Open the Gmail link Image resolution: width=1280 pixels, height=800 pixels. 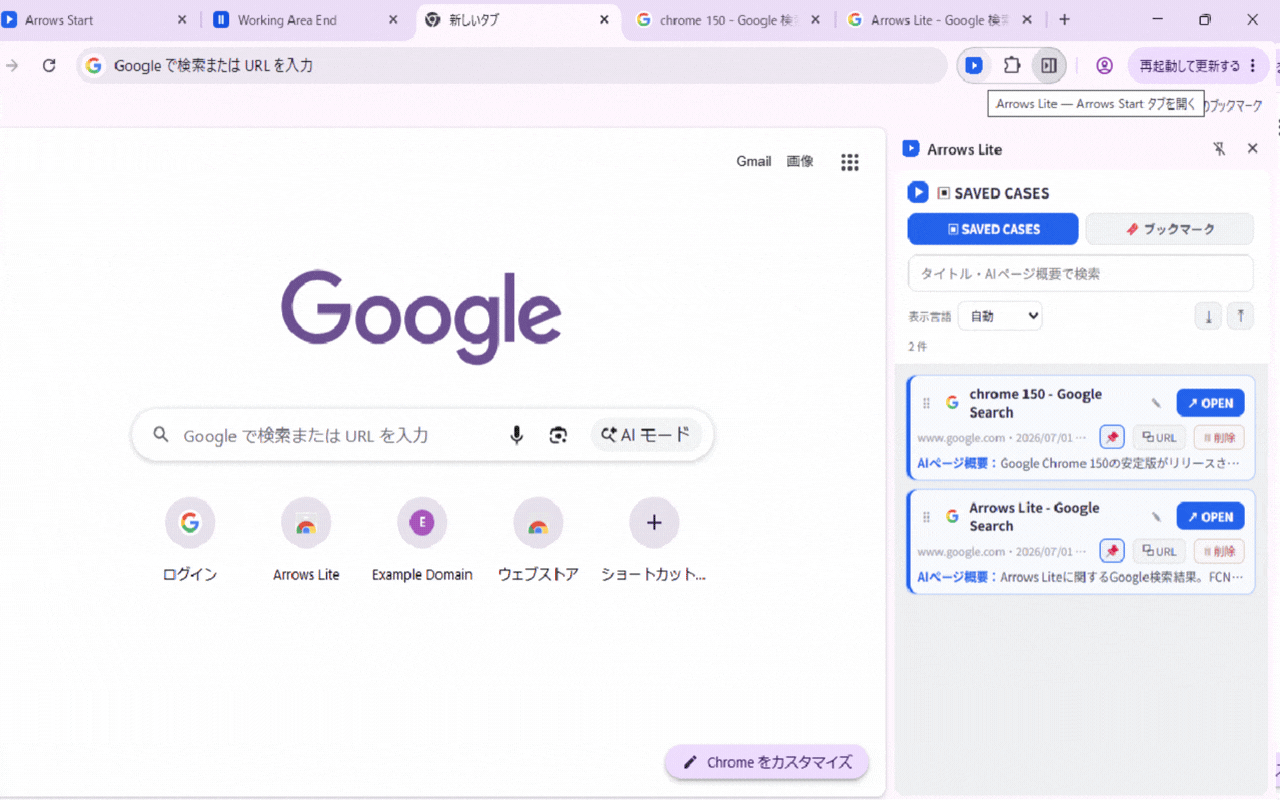point(754,161)
